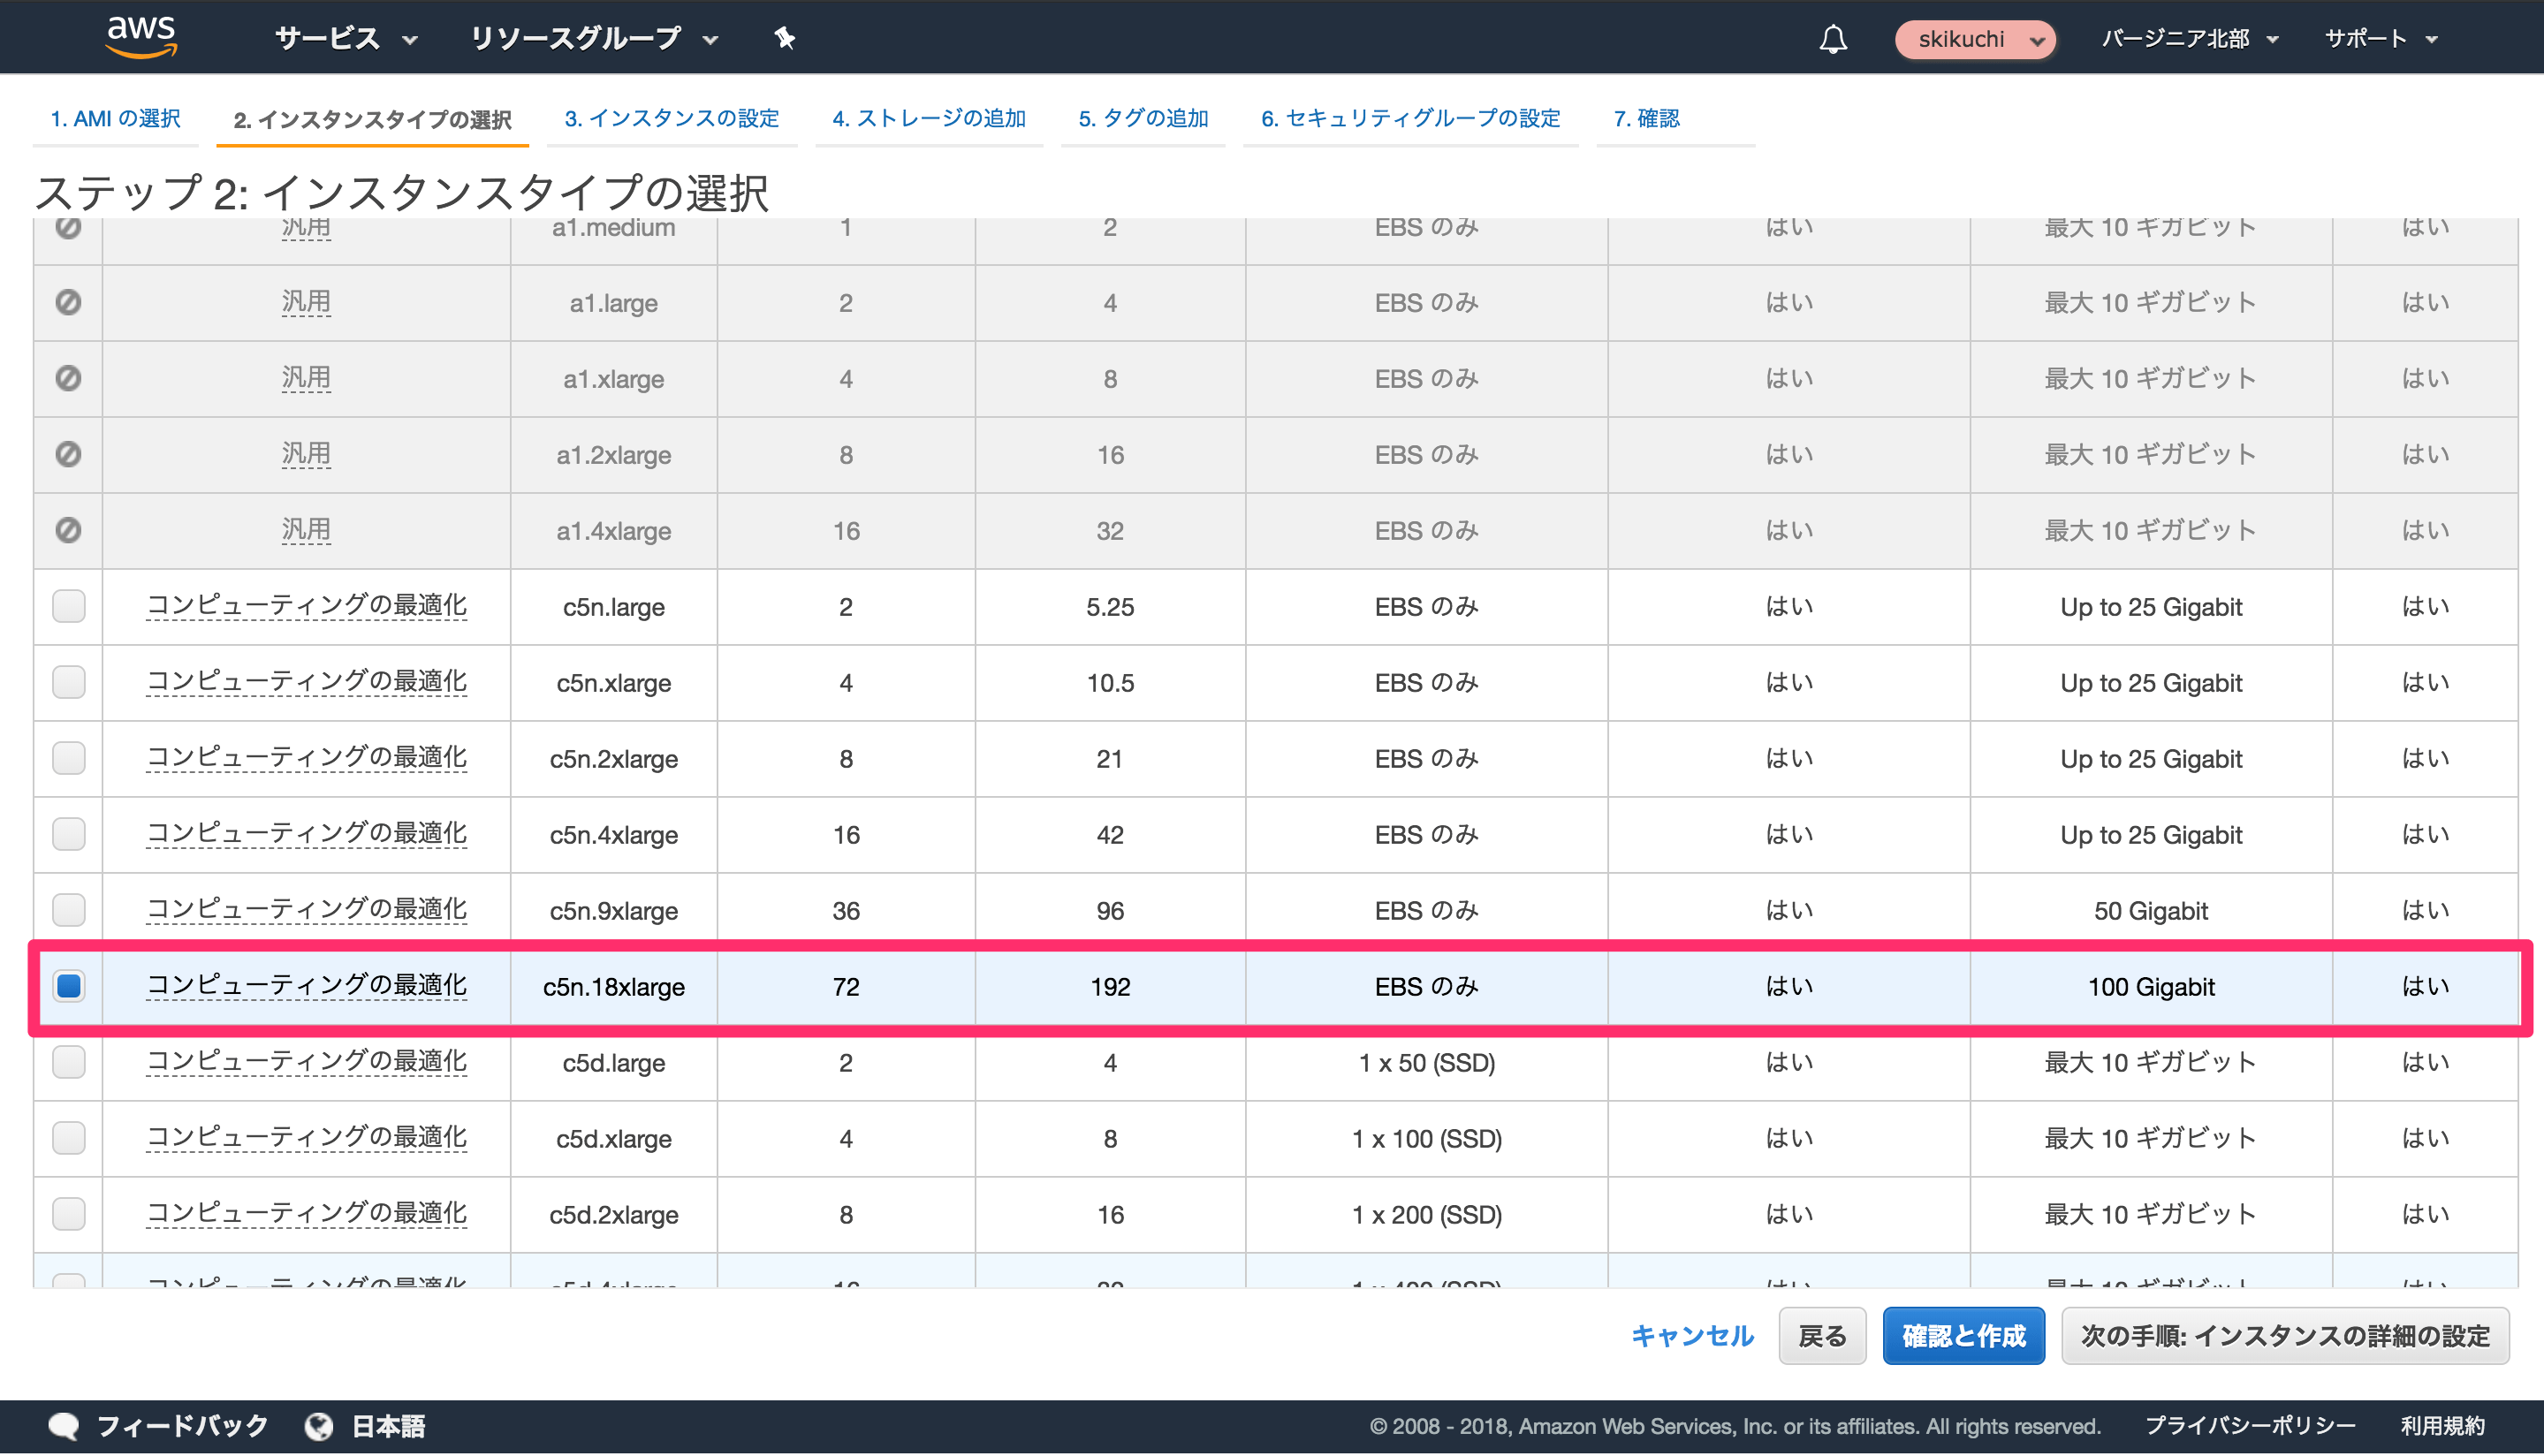Screen dimensions: 2544x1456
Task: Open the skikuchi account dropdown
Action: [1975, 39]
